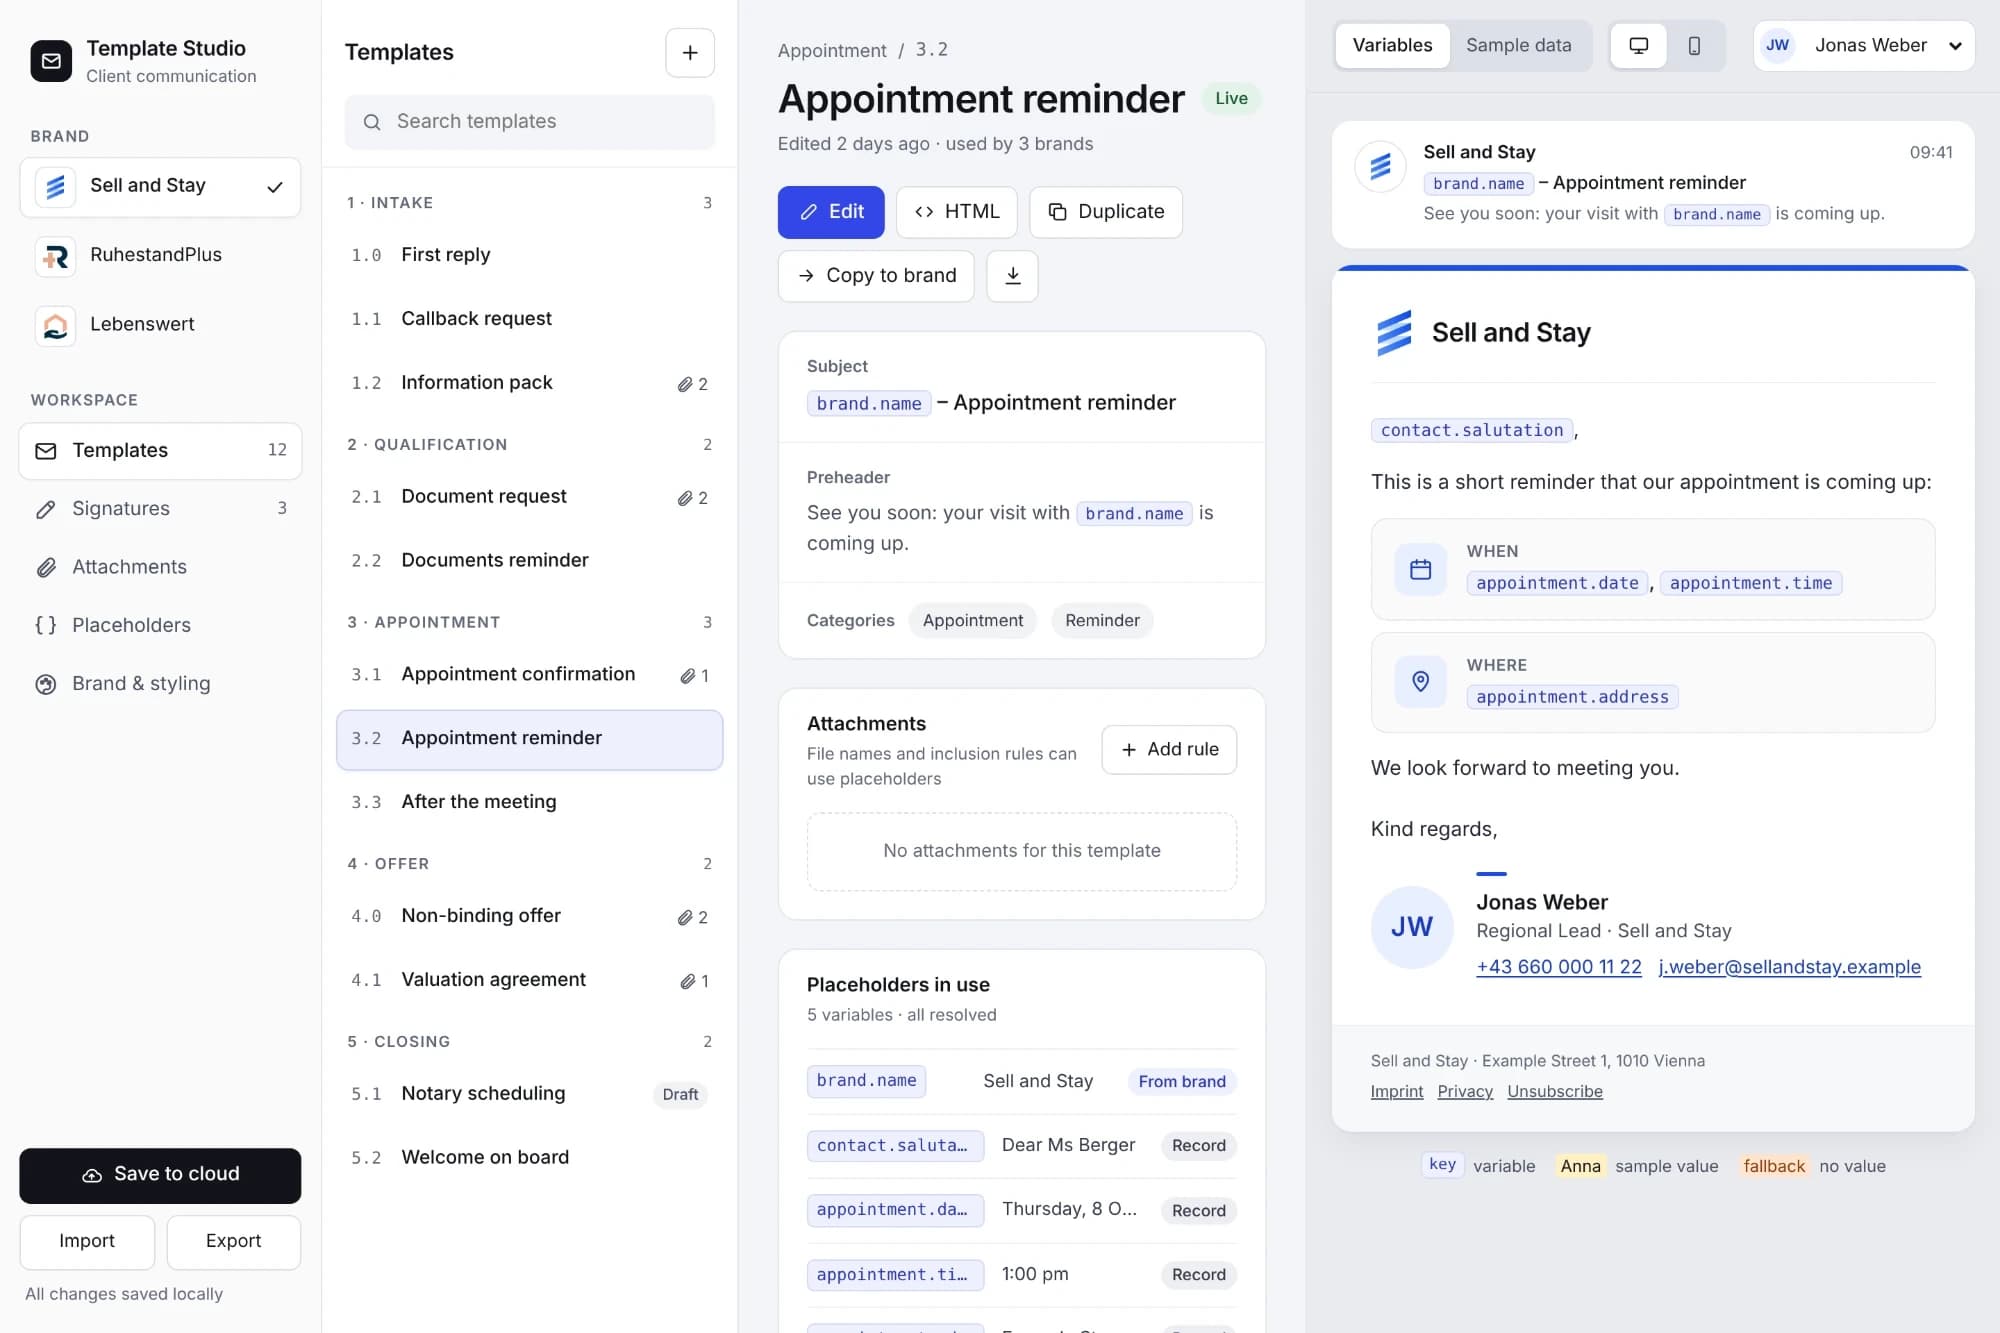
Task: Click the plus icon to add a template
Action: (x=690, y=53)
